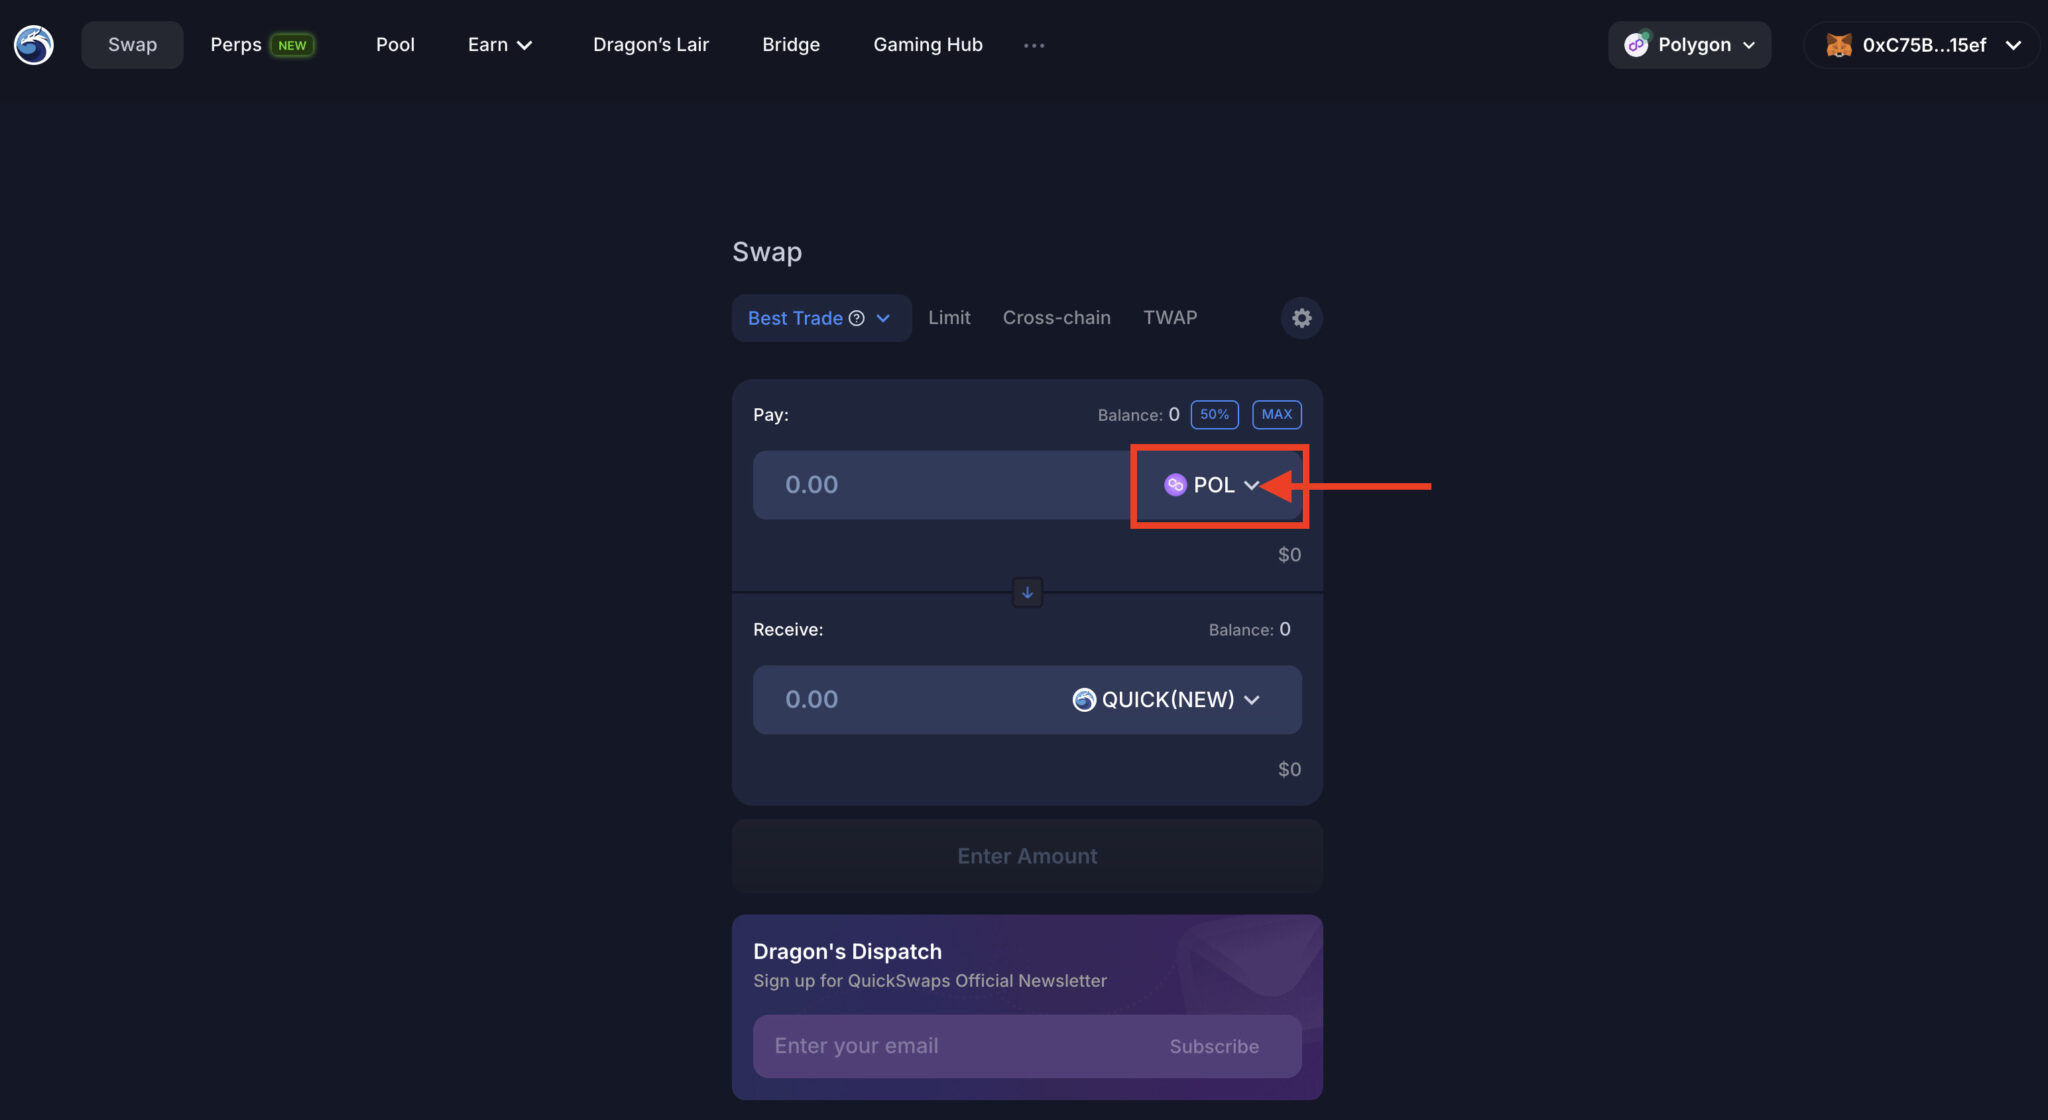Open the Earn menu

(499, 44)
